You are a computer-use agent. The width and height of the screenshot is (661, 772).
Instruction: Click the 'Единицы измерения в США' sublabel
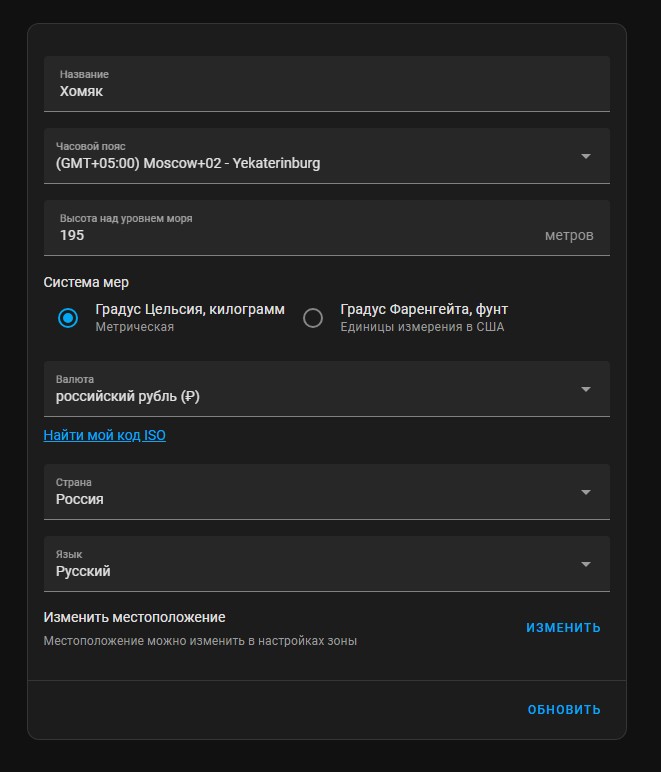coord(422,327)
